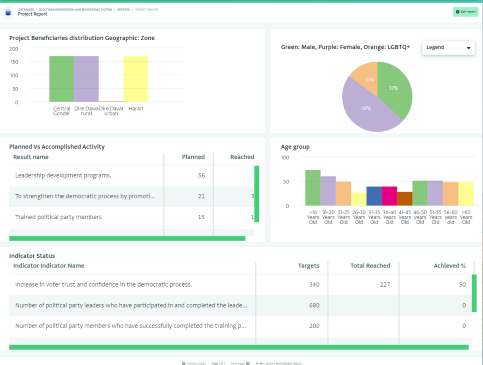483x365 pixels.
Task: Select the Trained political party members row
Action: 132,217
